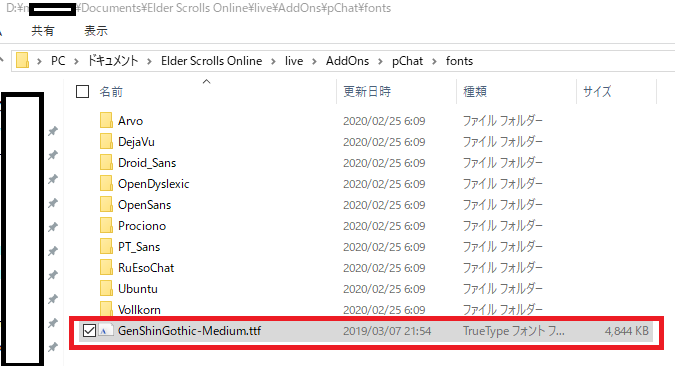The width and height of the screenshot is (675, 366).
Task: Click the 4,844 KB size cell
Action: click(x=626, y=331)
